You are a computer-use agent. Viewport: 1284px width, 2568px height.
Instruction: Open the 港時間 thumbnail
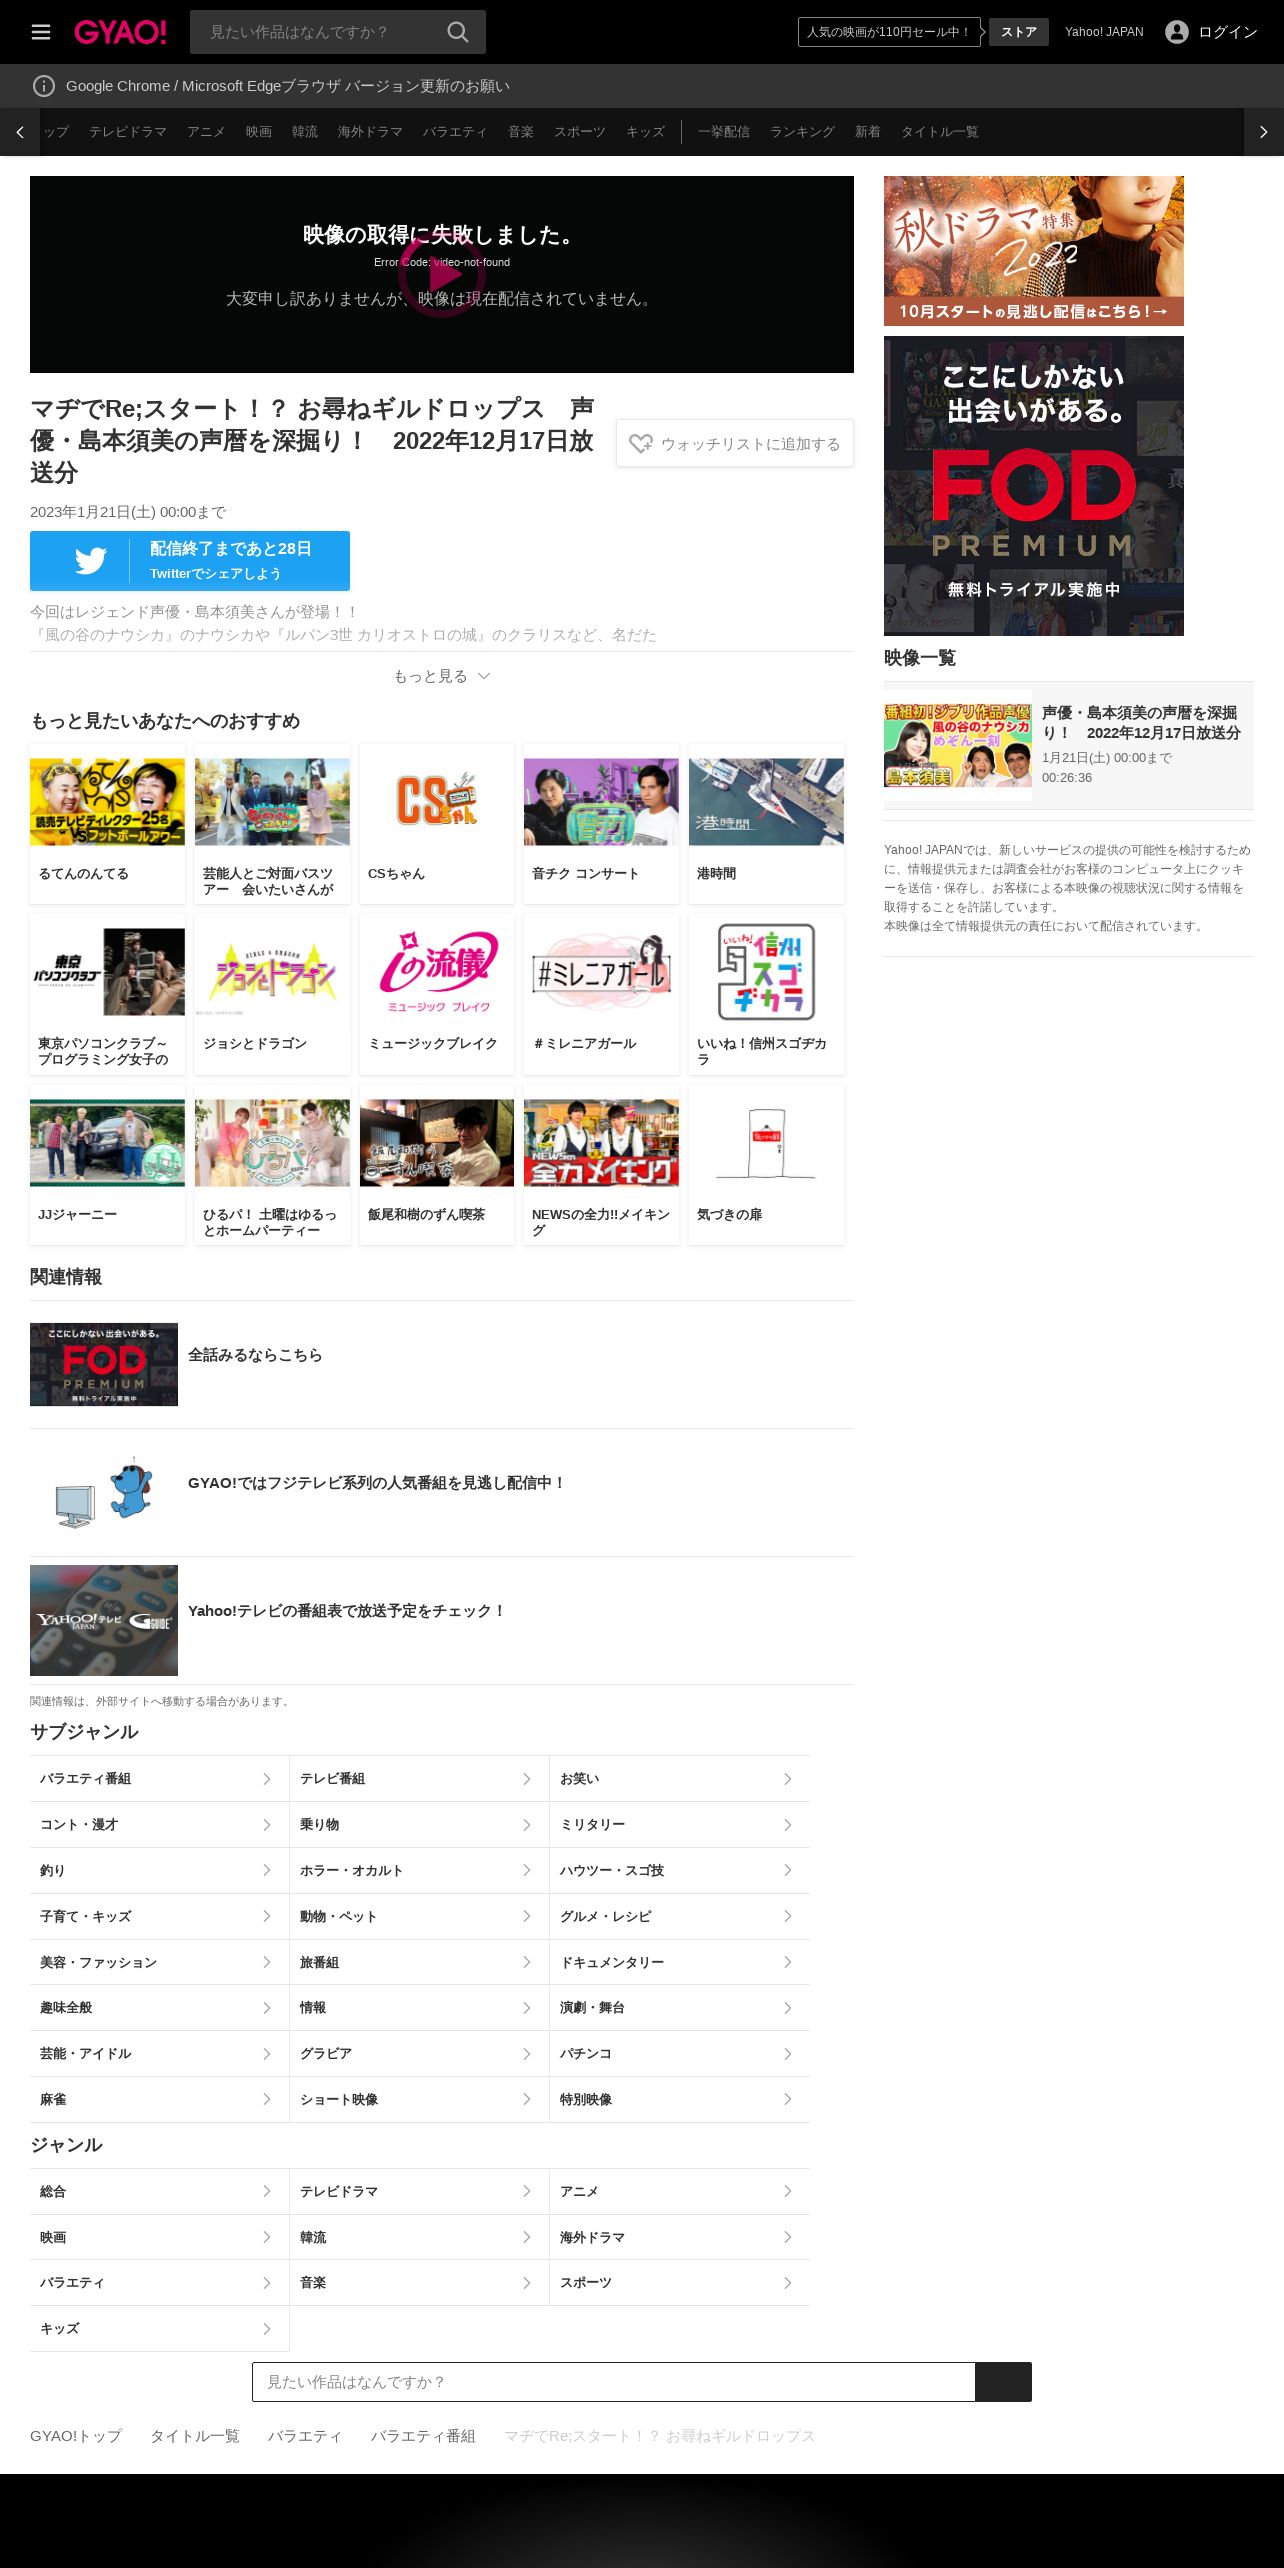(766, 802)
